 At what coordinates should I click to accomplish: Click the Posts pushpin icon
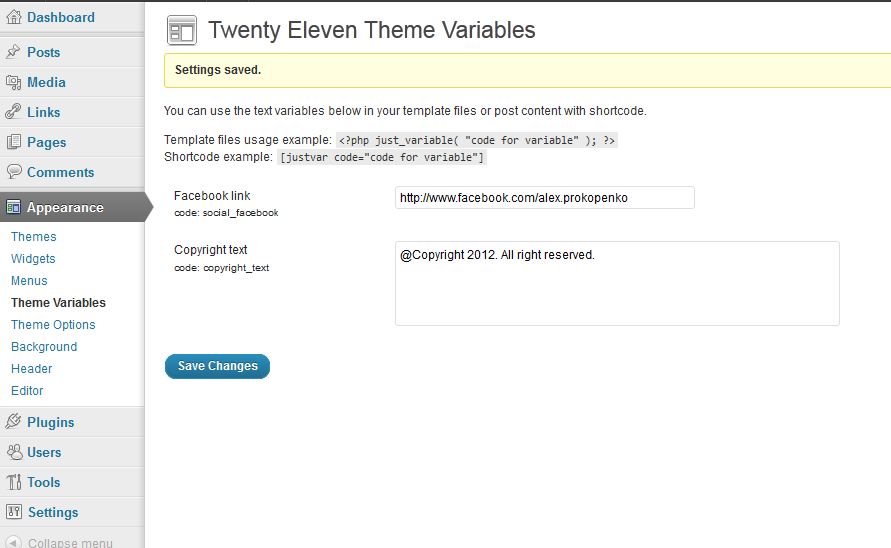point(14,52)
